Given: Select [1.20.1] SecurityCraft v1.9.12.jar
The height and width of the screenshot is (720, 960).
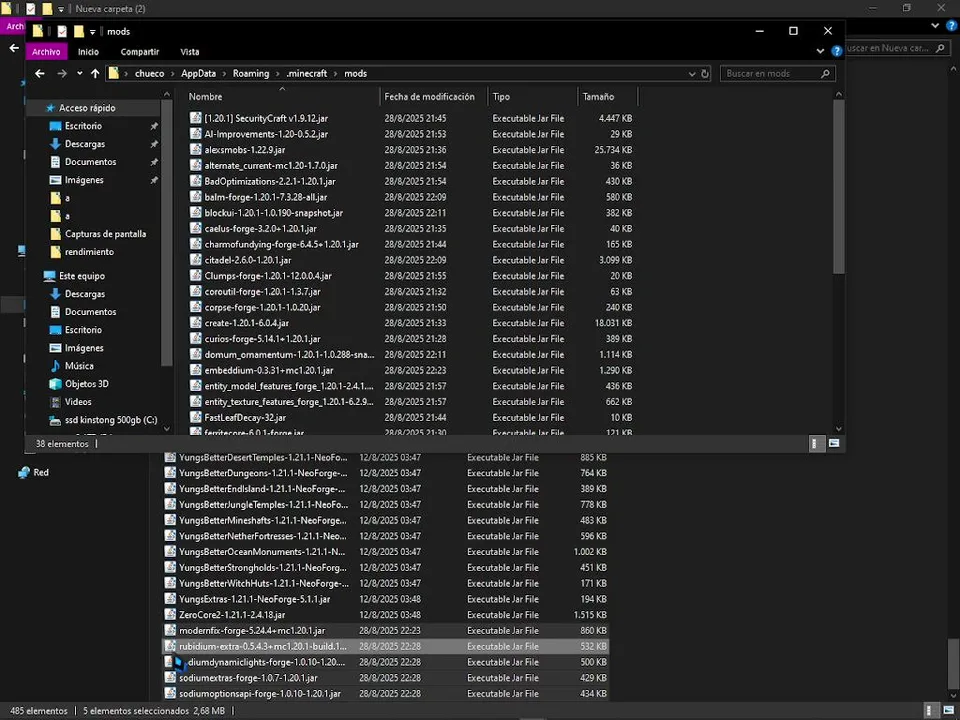Looking at the screenshot, I should (266, 118).
